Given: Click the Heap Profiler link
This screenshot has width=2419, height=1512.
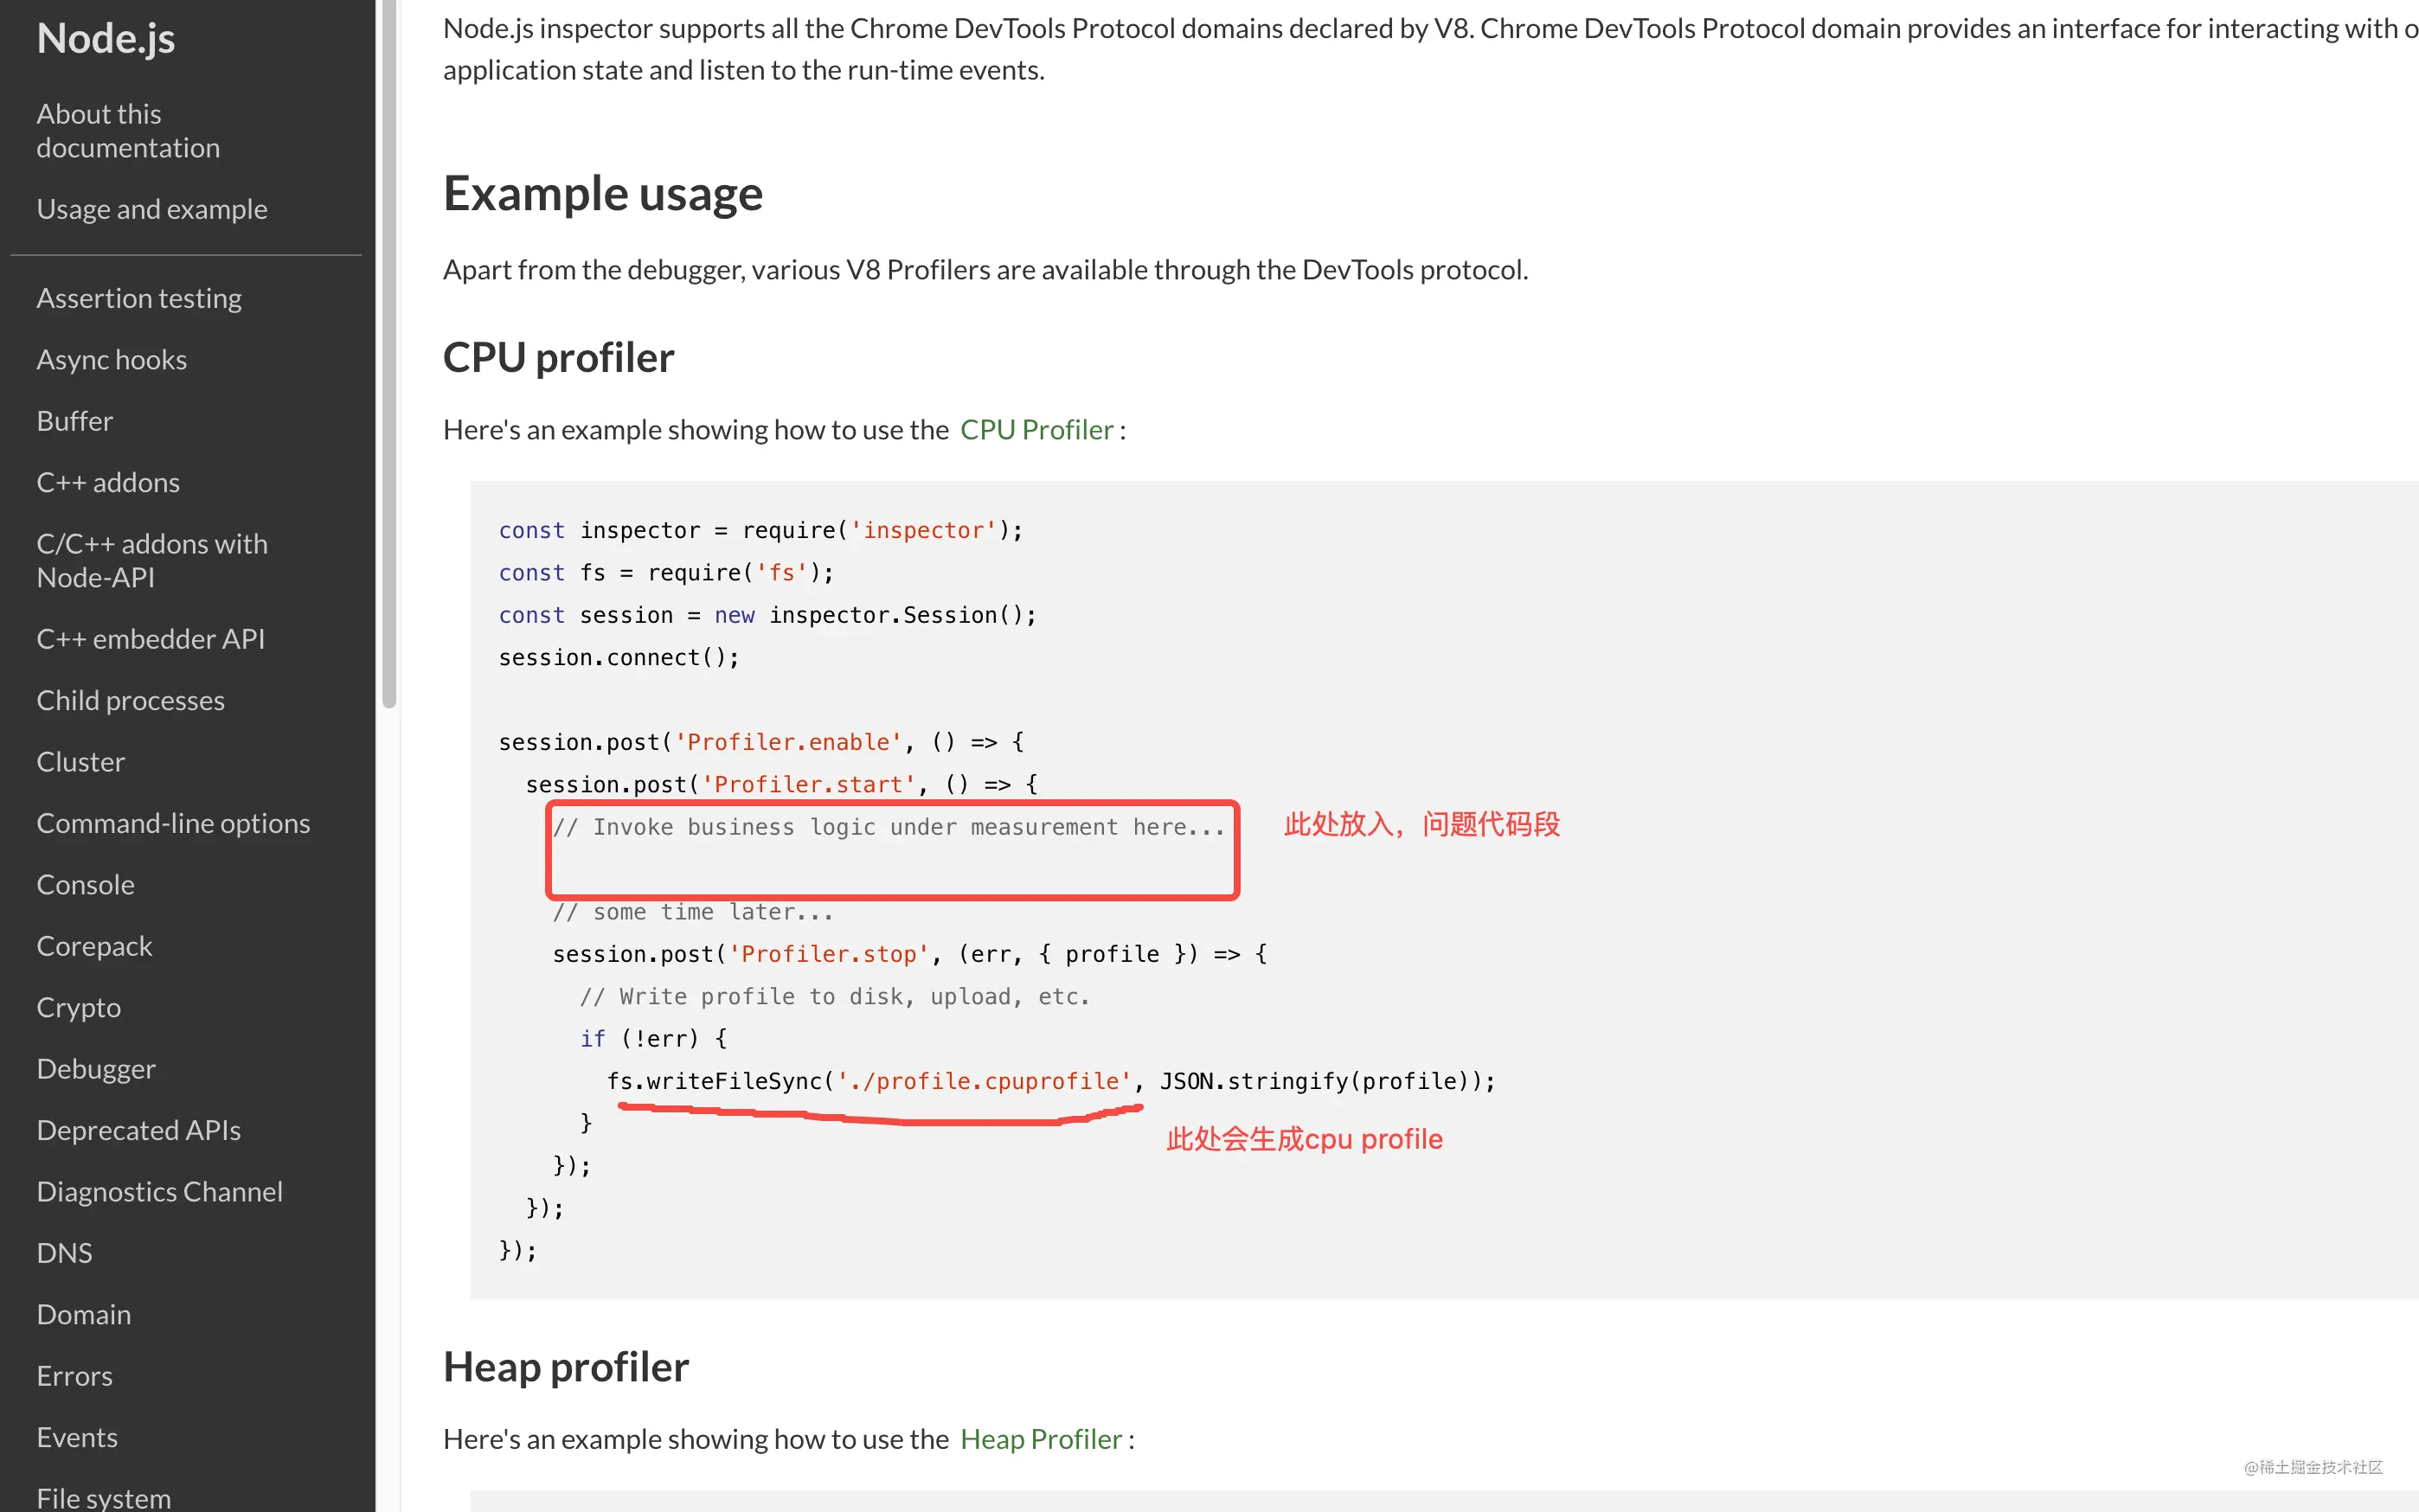Looking at the screenshot, I should (1038, 1437).
